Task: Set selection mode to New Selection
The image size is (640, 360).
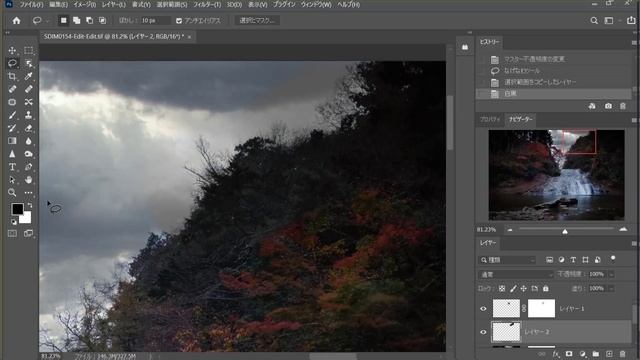Action: click(64, 20)
